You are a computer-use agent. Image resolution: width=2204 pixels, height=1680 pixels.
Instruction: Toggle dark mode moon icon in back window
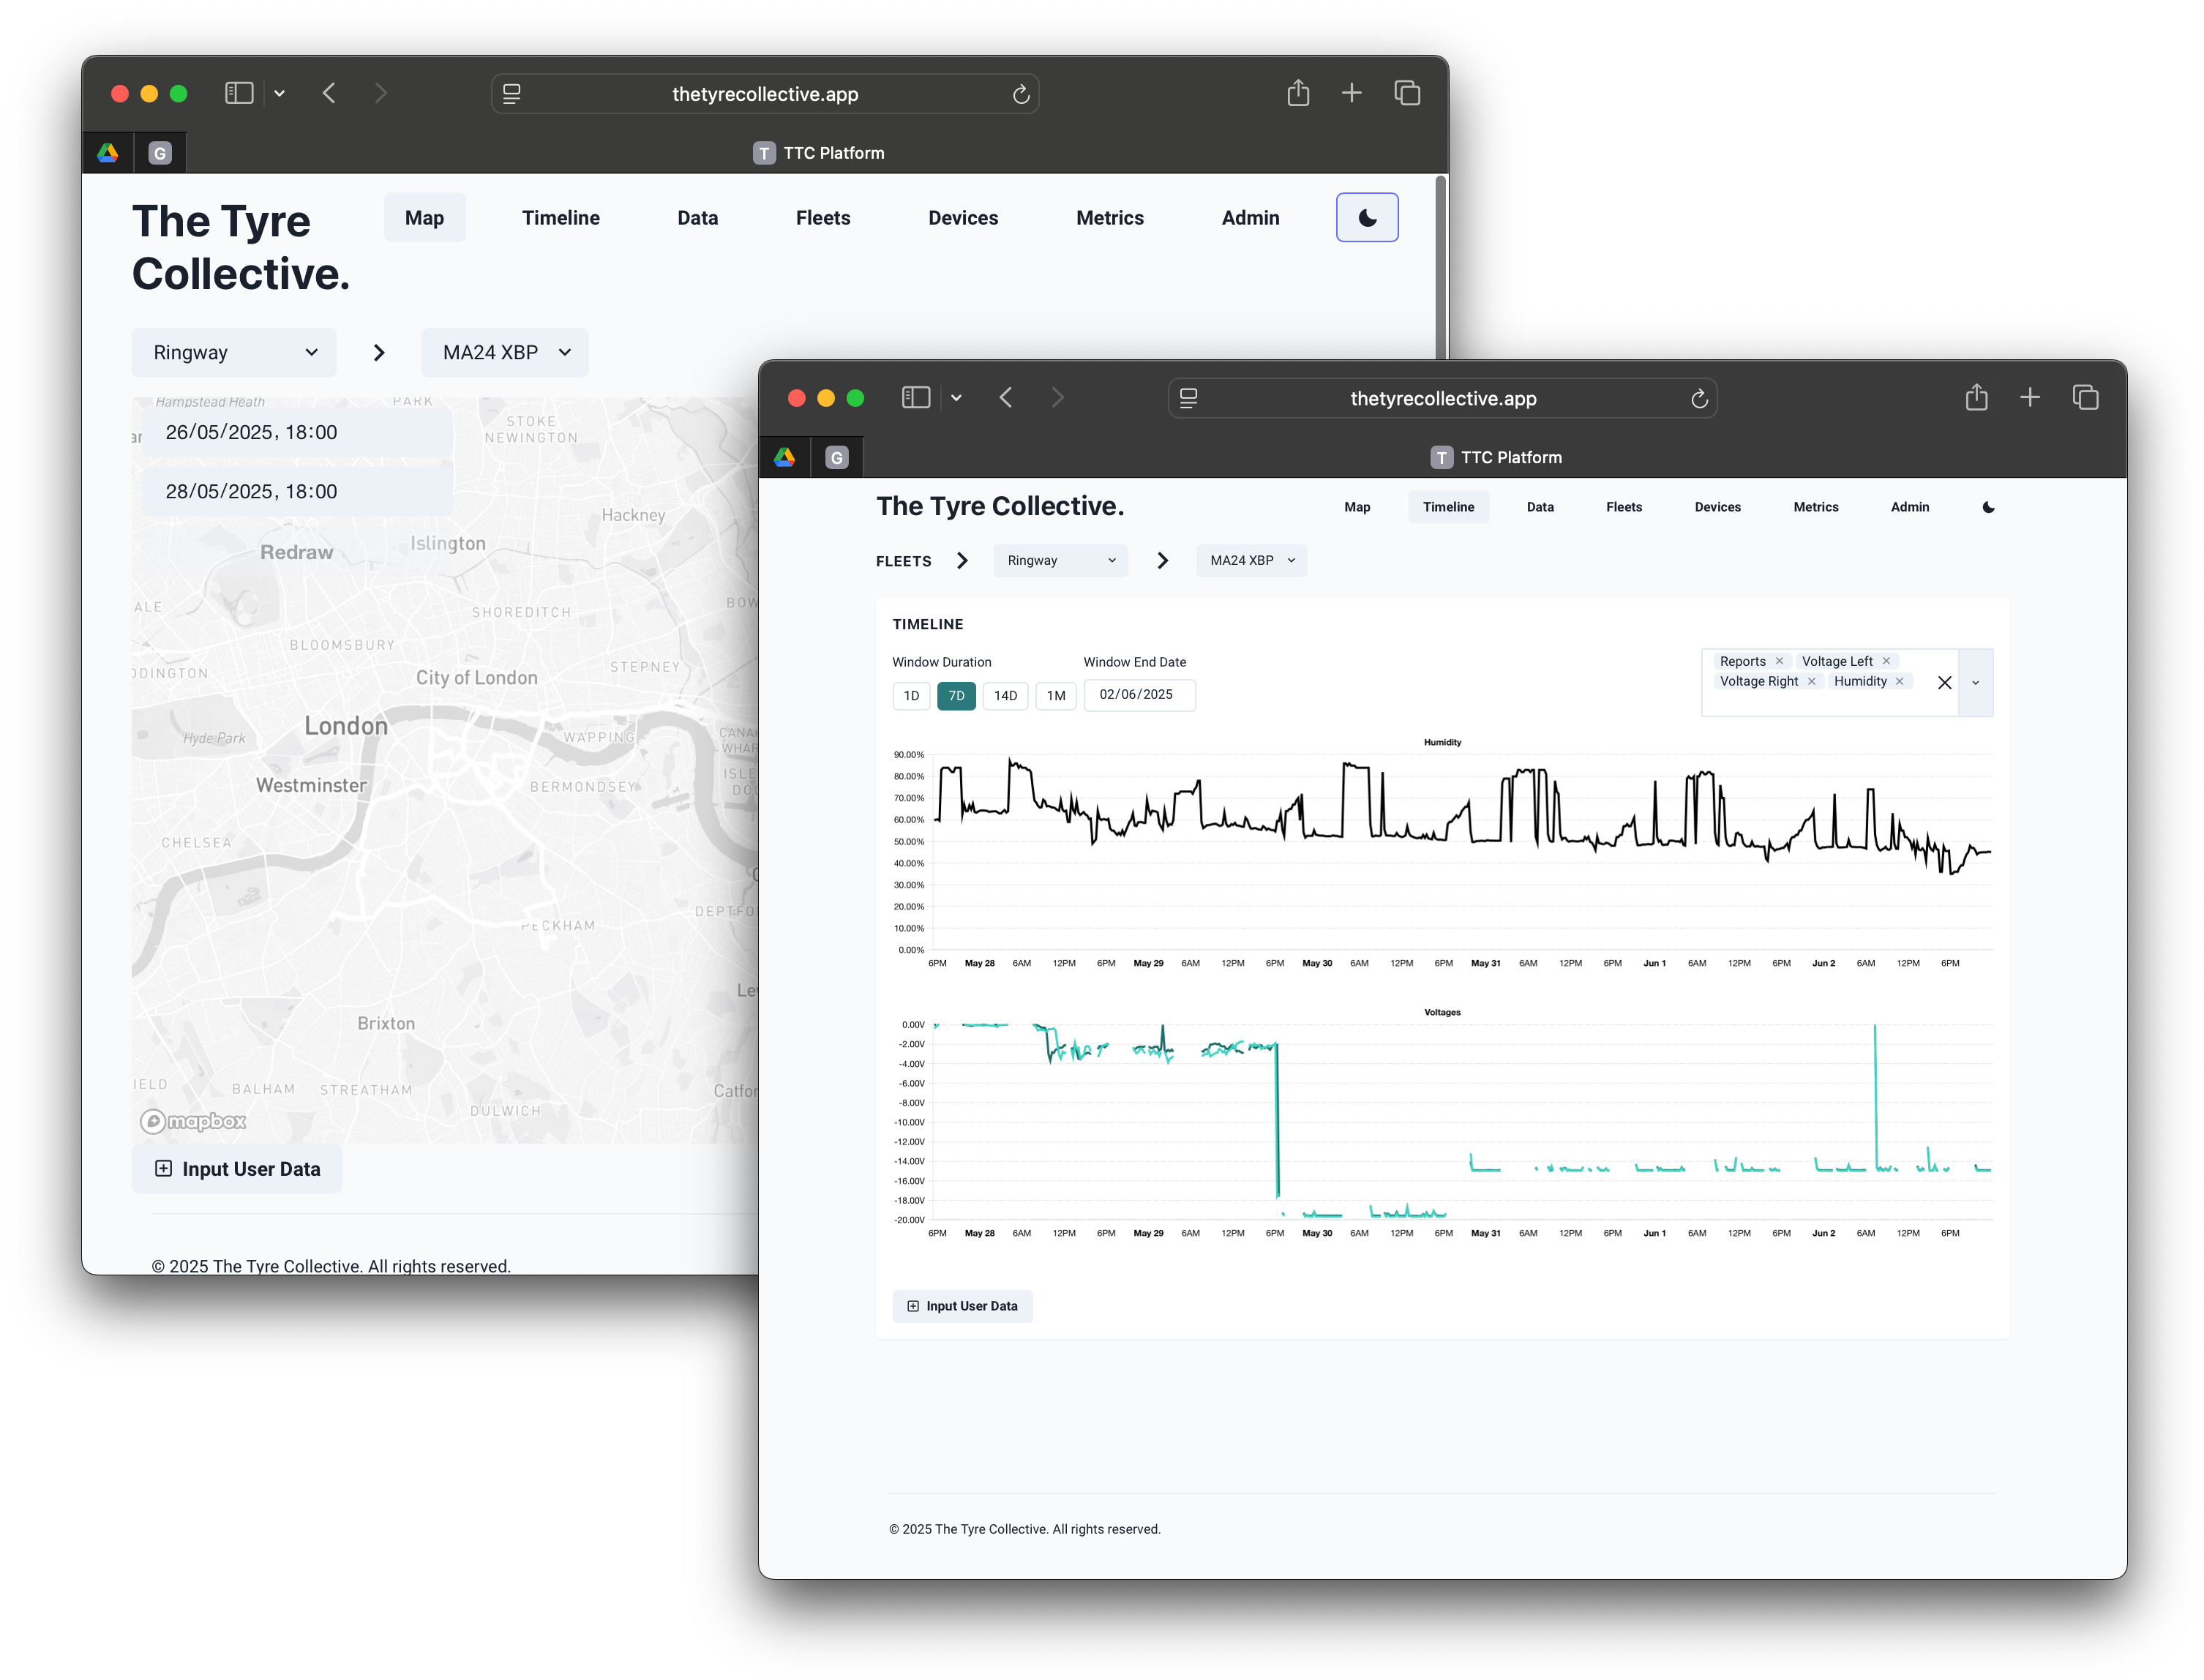click(x=1366, y=218)
